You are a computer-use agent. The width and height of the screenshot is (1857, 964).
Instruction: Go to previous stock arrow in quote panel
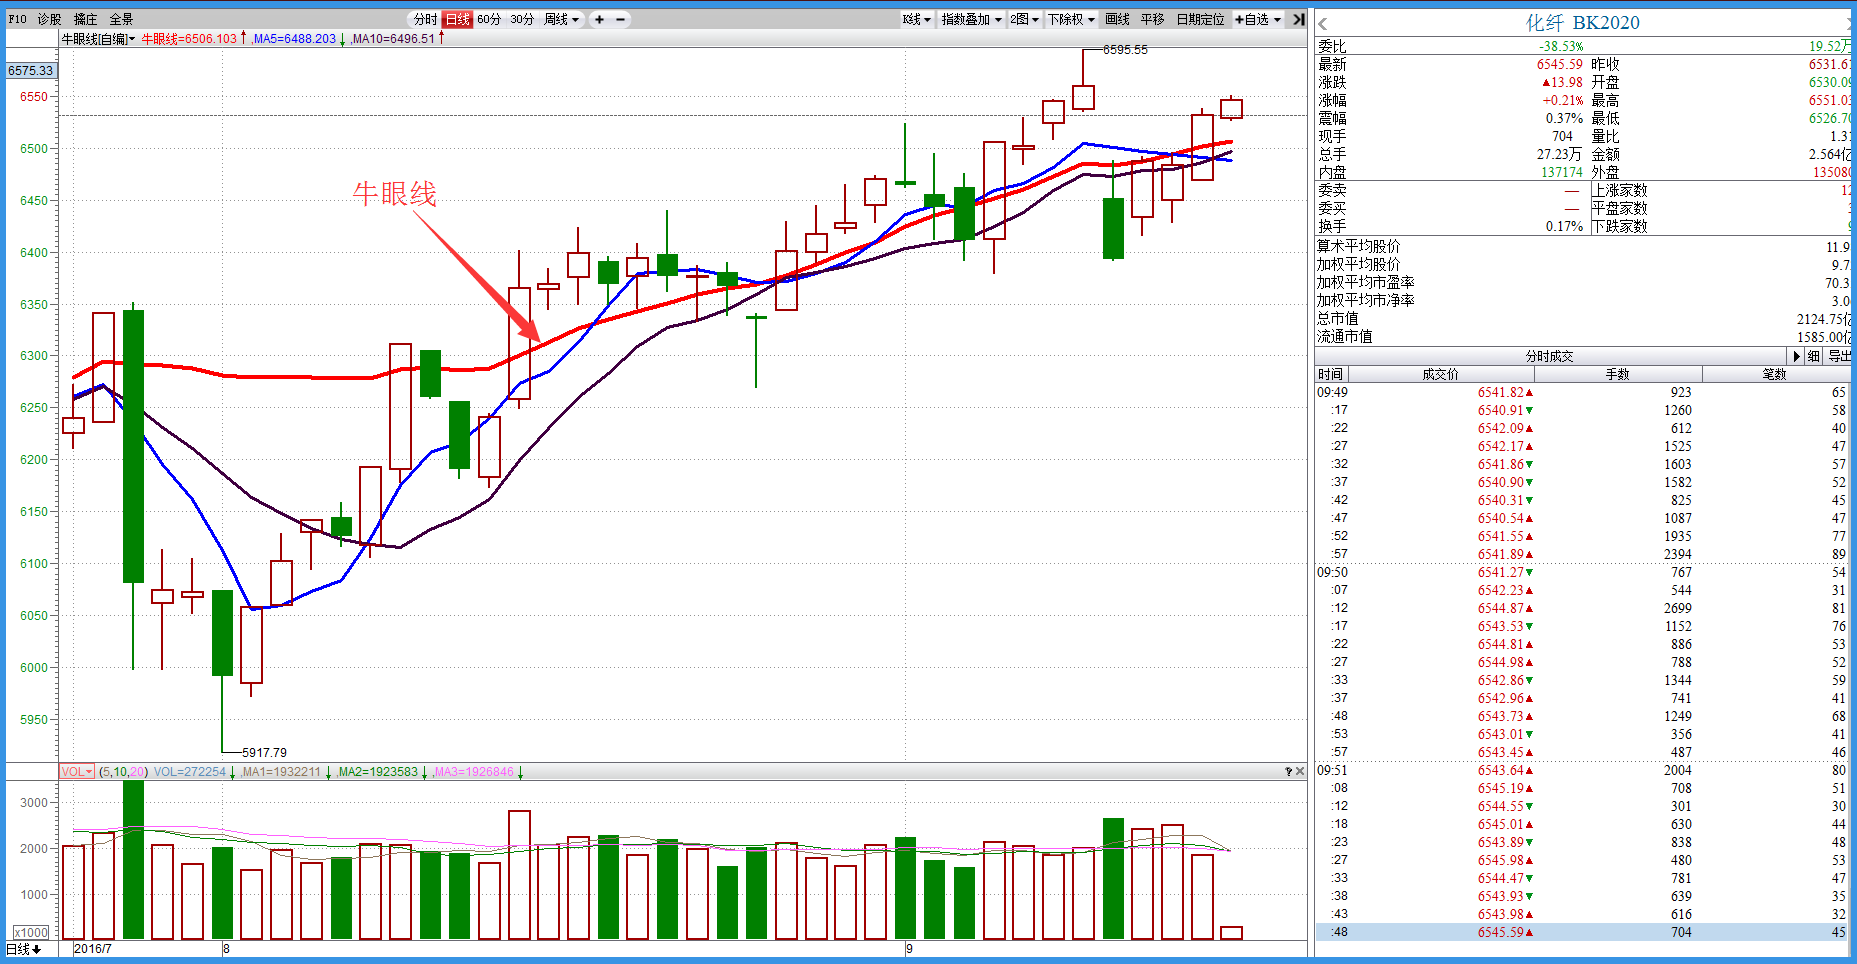1323,24
